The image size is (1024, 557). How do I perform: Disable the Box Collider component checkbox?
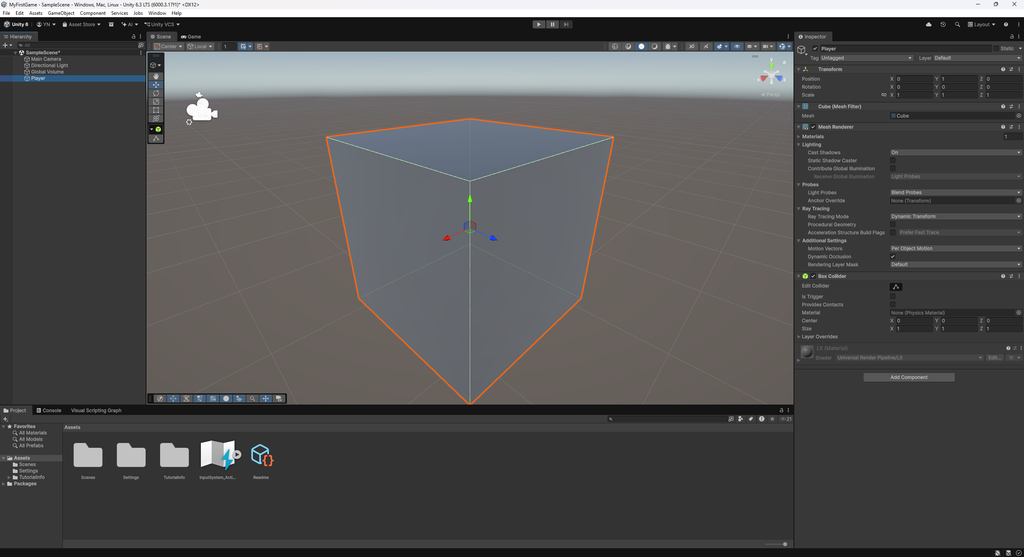point(813,276)
